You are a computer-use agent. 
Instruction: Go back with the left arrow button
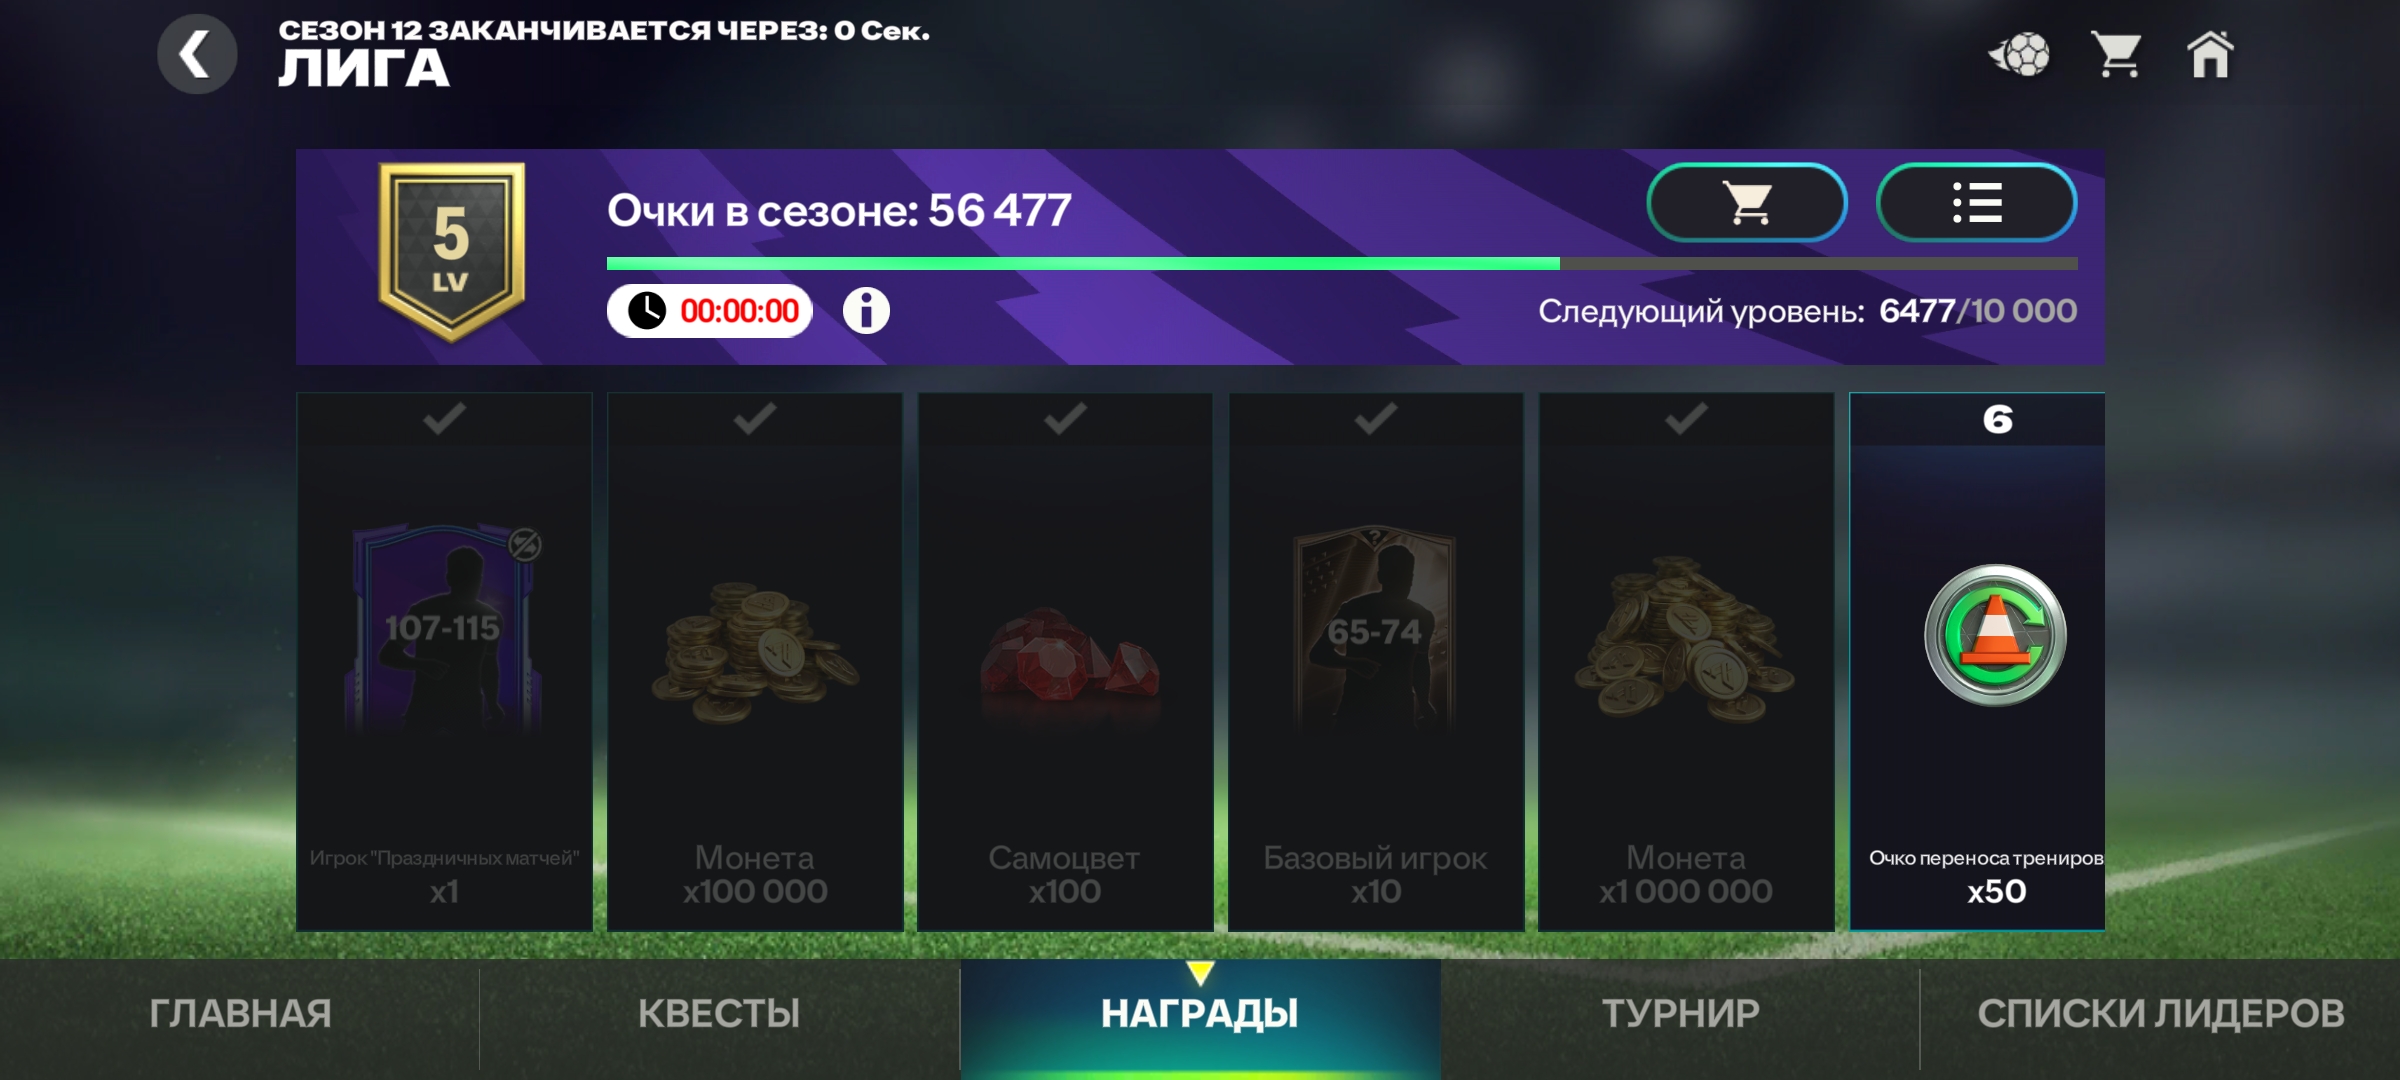(x=197, y=54)
